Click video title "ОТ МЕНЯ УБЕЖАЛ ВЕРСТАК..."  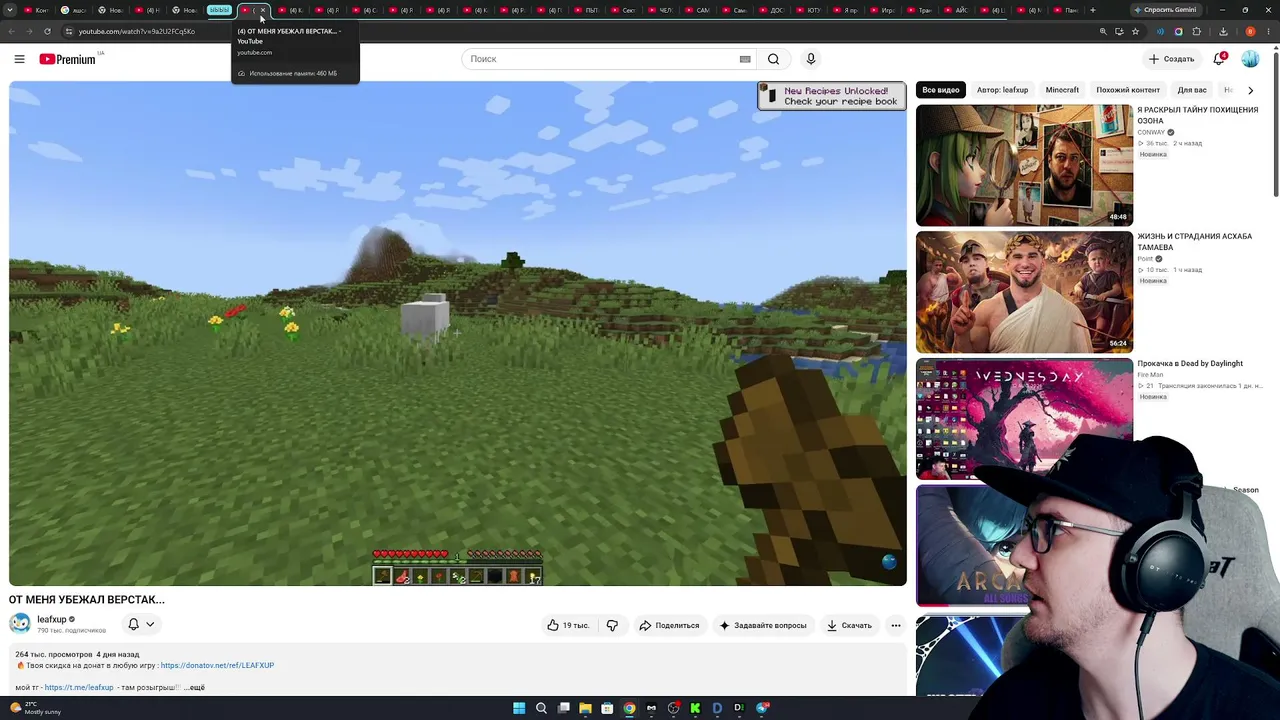(87, 600)
